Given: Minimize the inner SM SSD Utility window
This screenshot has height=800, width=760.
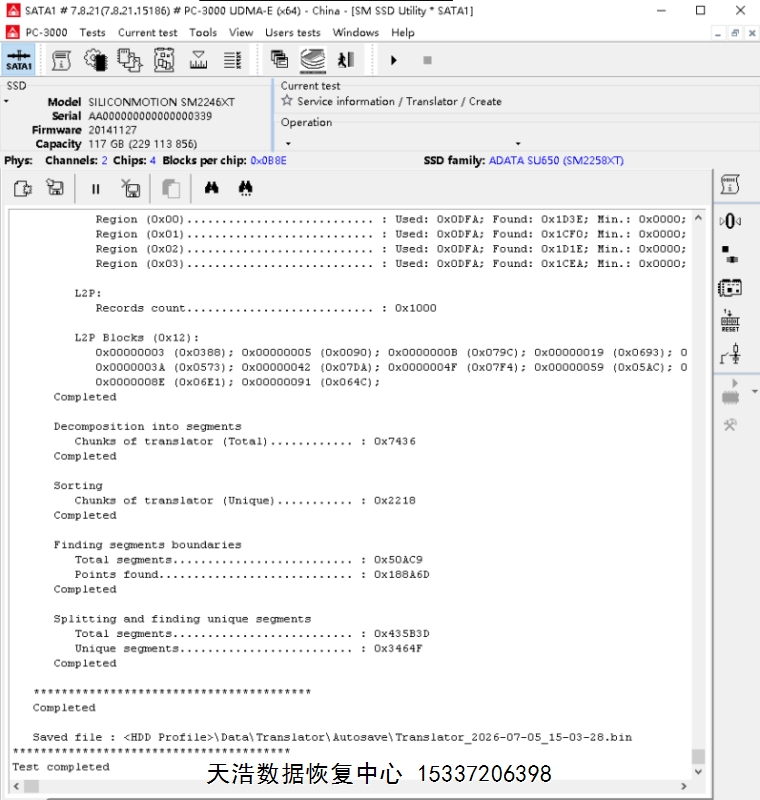Looking at the screenshot, I should [718, 33].
